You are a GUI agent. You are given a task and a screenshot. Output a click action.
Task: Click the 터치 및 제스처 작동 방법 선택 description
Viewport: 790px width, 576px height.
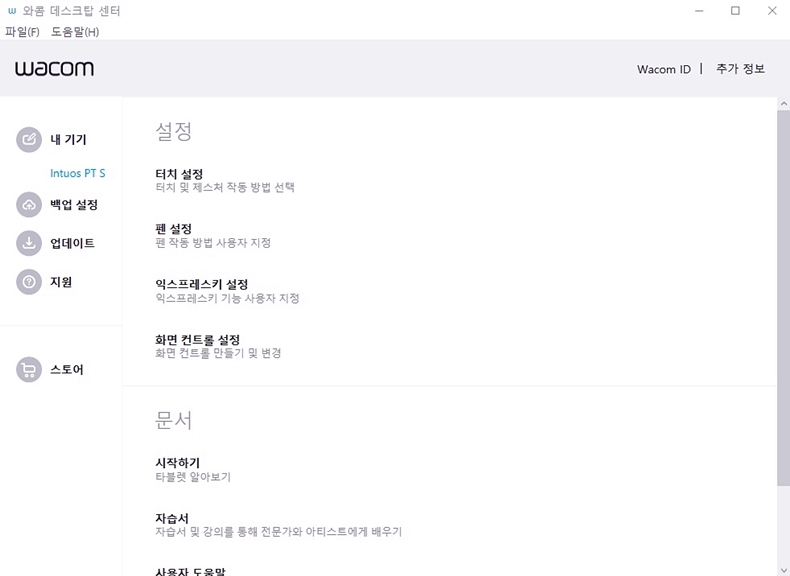coord(225,187)
